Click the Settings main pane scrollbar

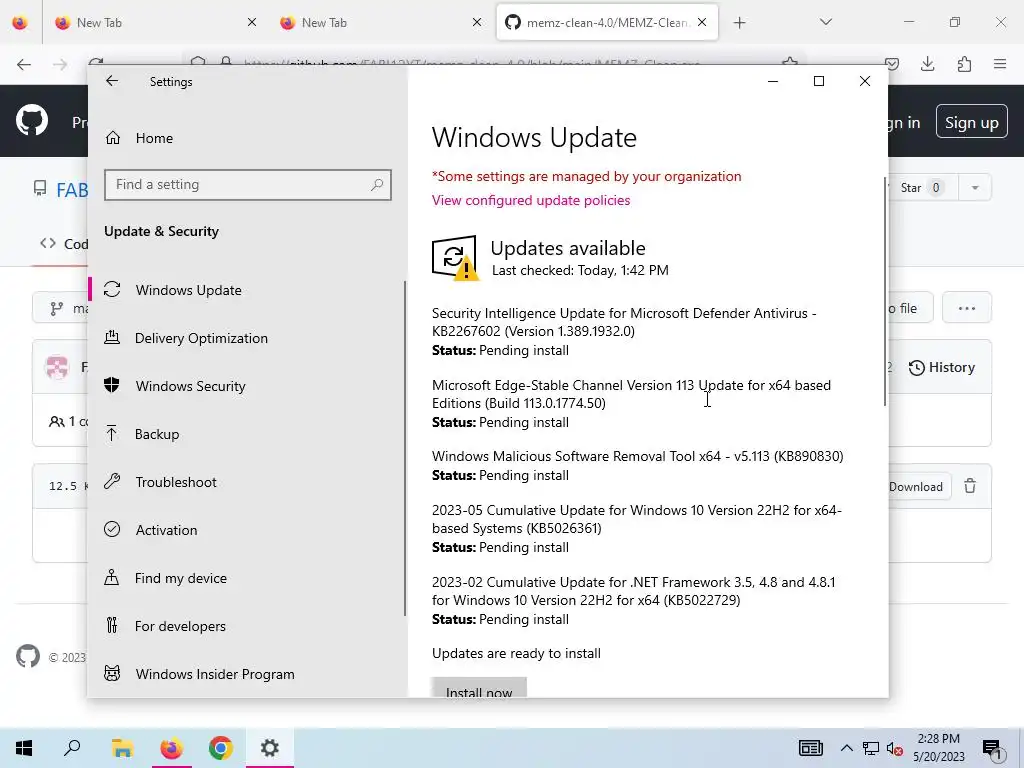point(885,291)
